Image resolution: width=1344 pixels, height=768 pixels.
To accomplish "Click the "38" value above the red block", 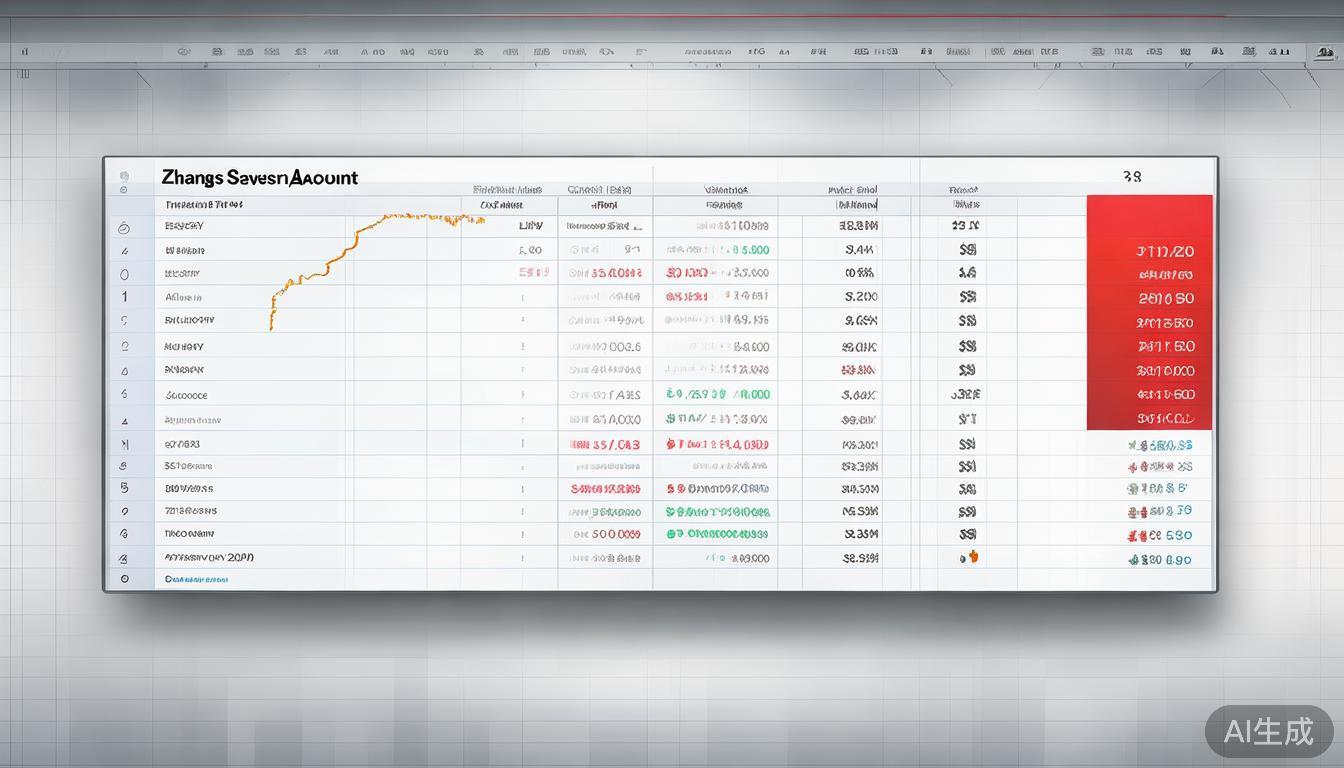I will pos(1131,177).
